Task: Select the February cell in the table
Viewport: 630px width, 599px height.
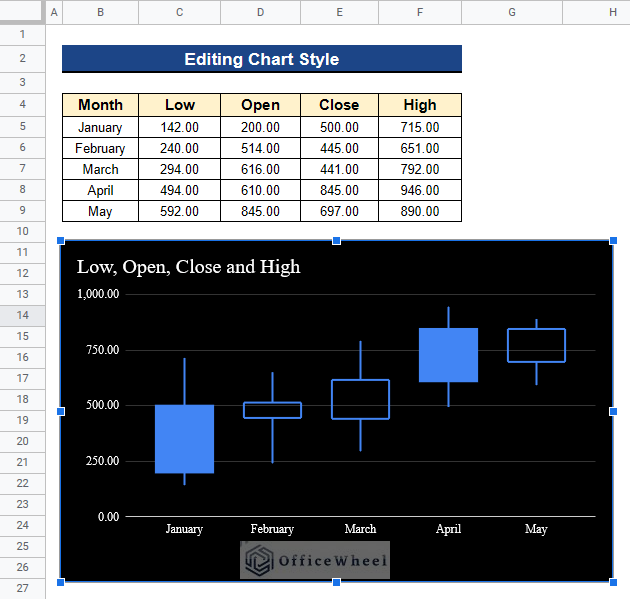Action: pos(100,148)
